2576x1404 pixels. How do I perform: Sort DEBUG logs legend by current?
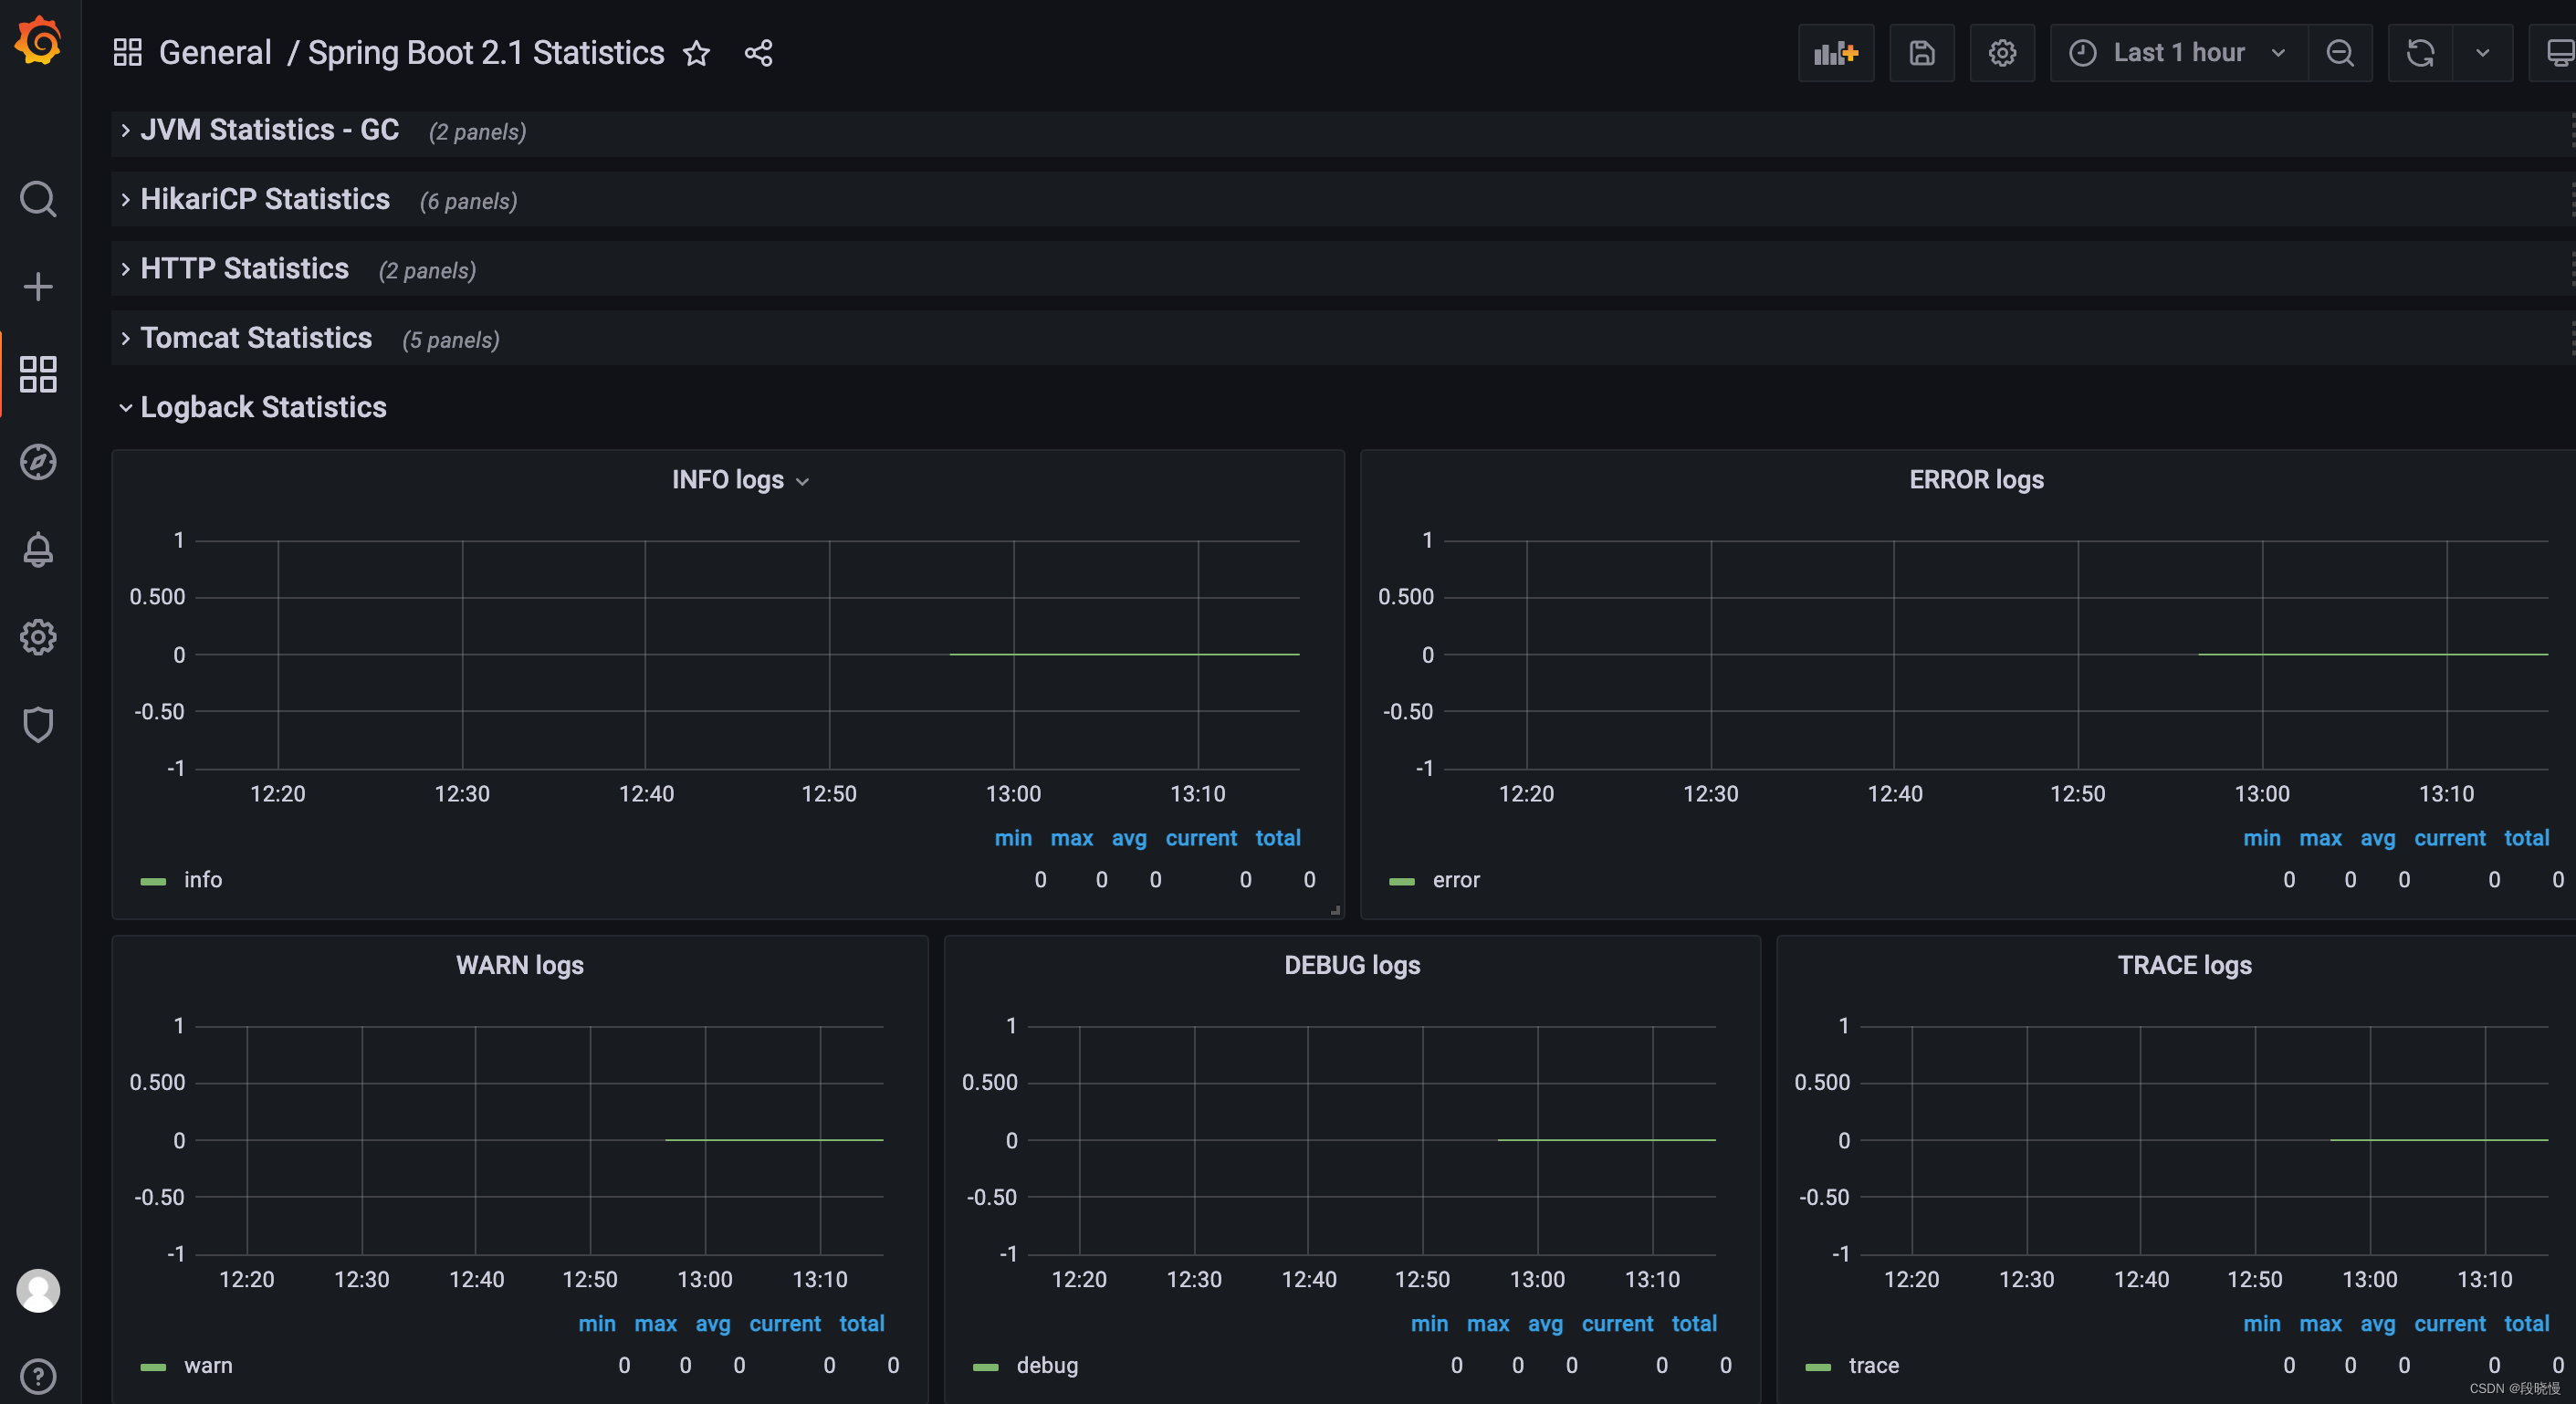tap(1617, 1323)
